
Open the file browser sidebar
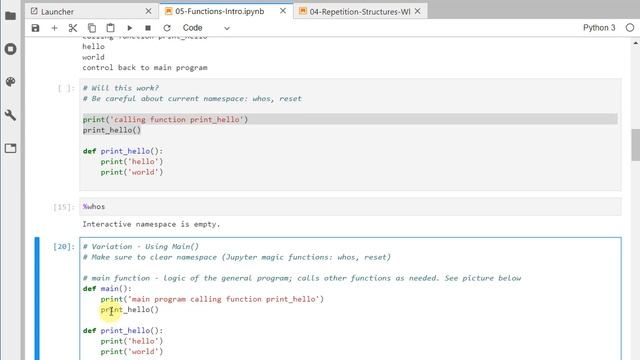coord(10,16)
